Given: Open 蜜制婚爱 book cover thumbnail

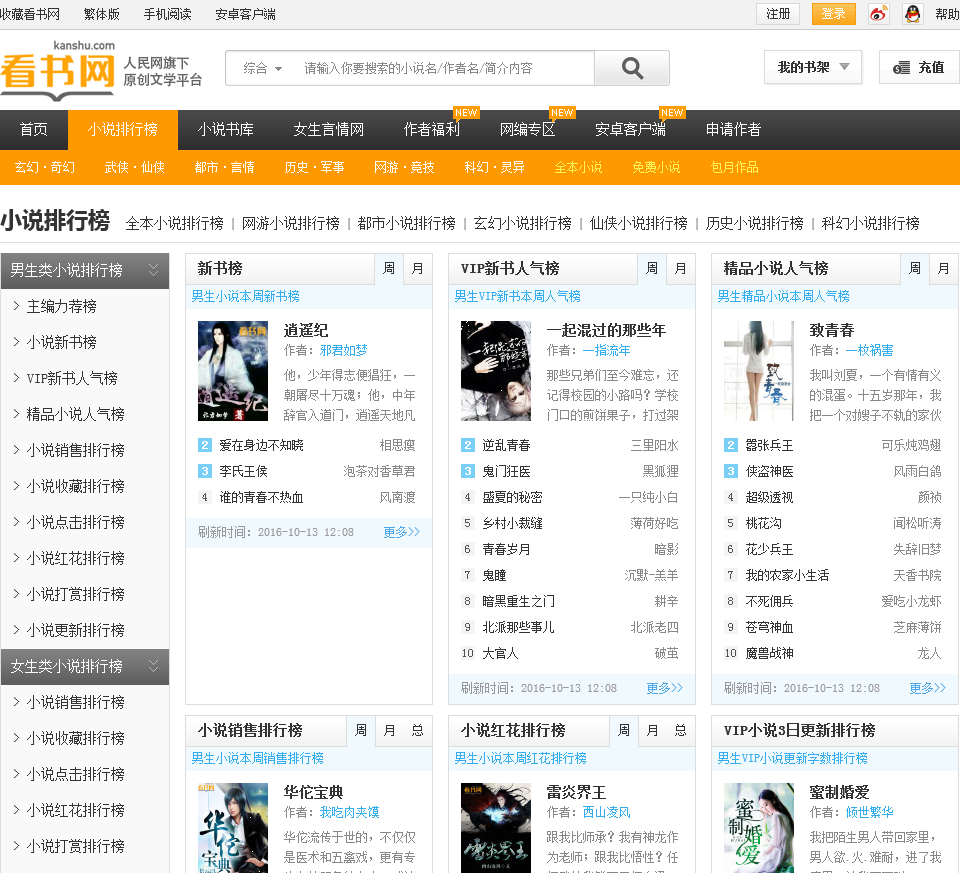Looking at the screenshot, I should (x=759, y=828).
